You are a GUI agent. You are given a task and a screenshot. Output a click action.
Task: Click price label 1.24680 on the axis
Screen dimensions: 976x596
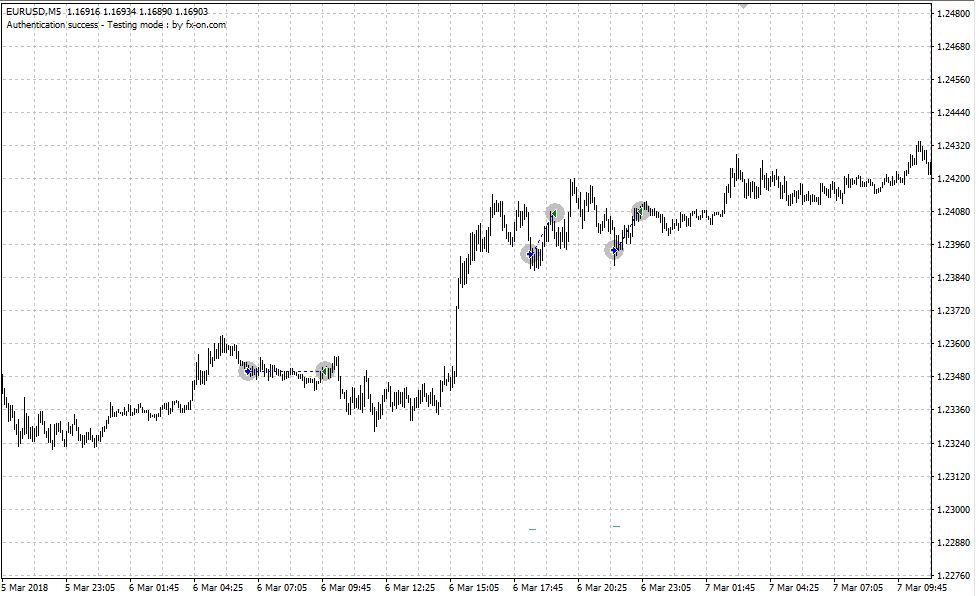(x=953, y=46)
